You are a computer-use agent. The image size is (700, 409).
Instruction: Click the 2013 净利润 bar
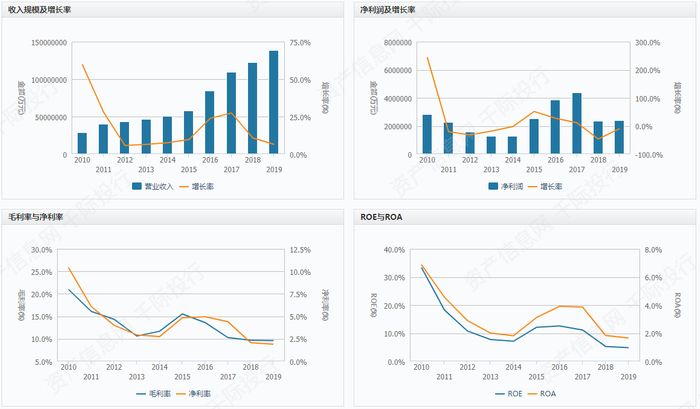click(x=491, y=146)
